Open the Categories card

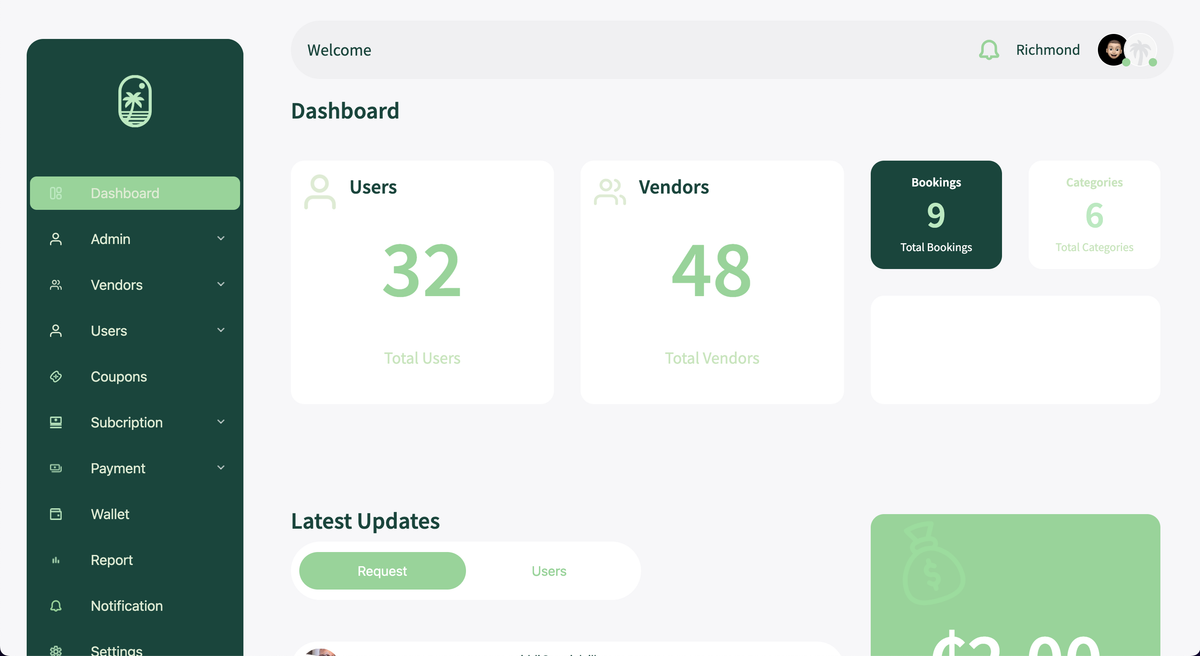pos(1094,215)
